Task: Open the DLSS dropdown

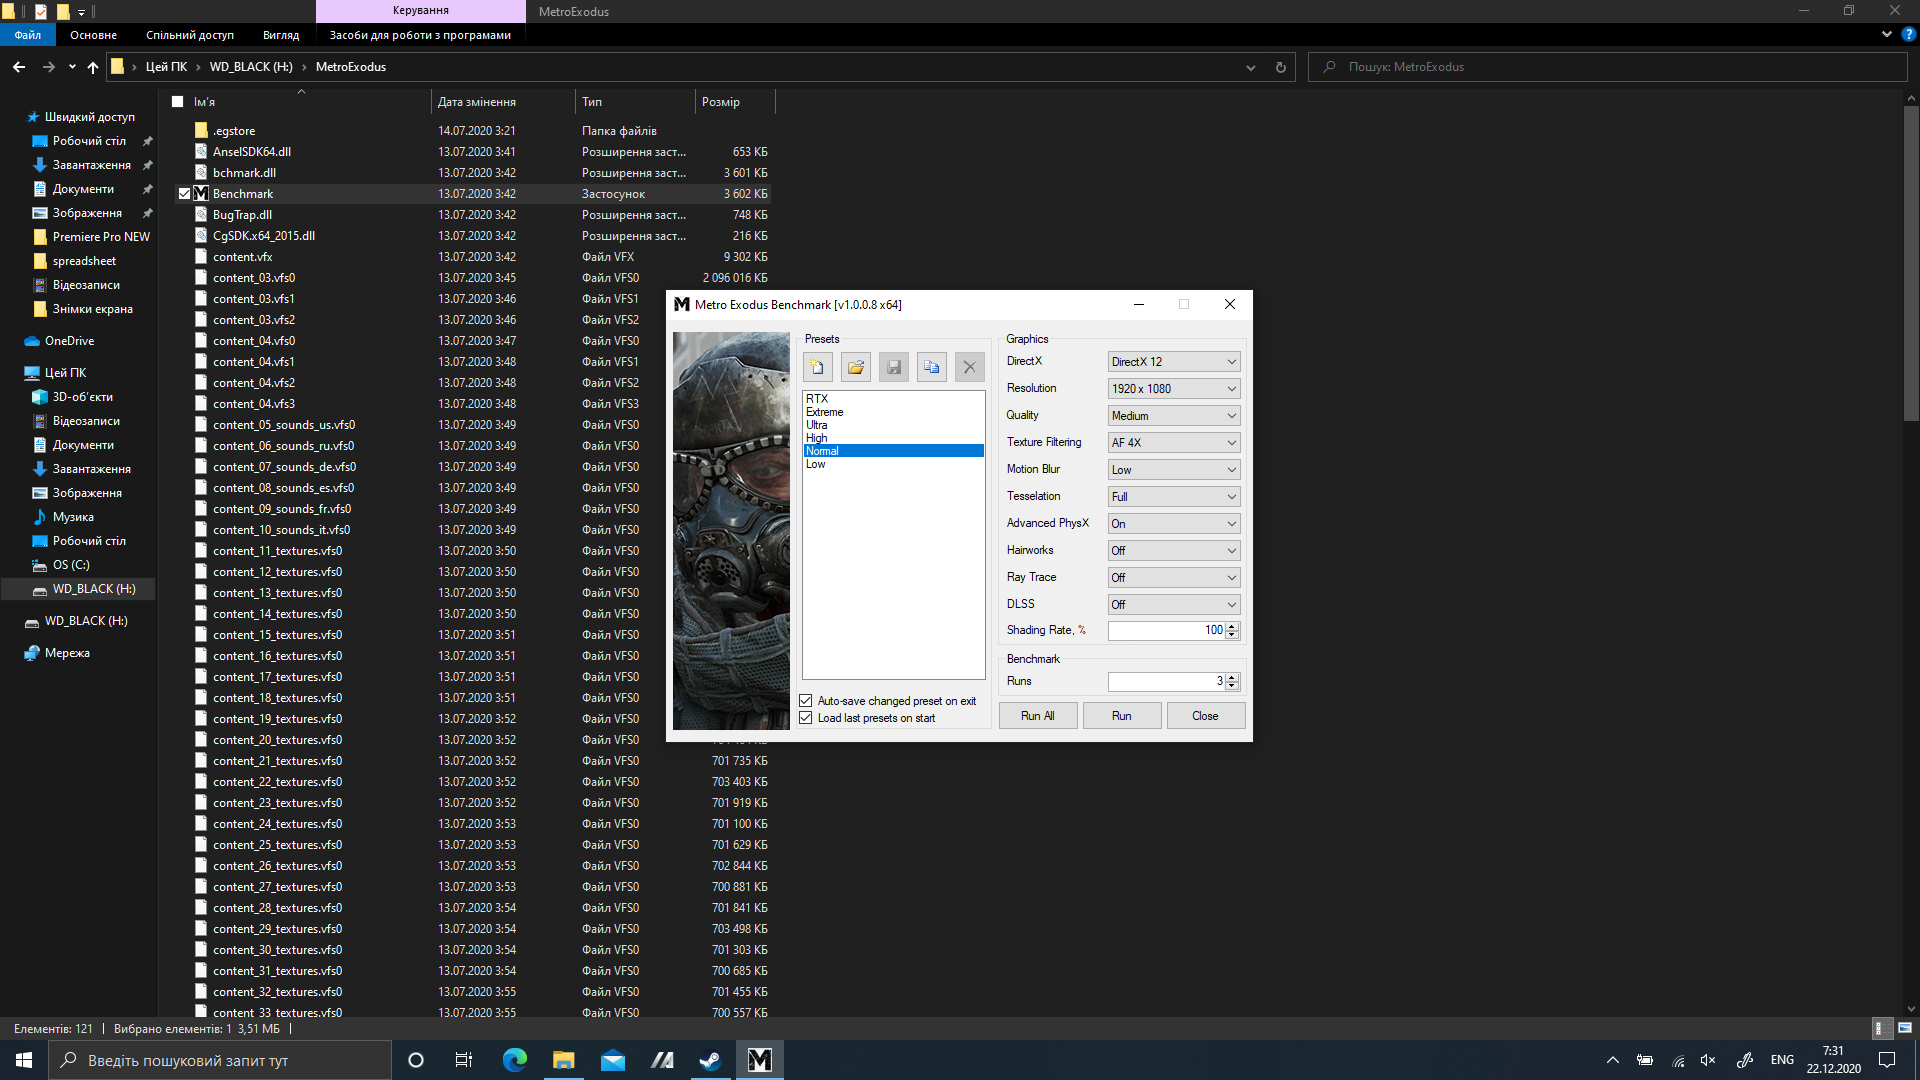Action: [1174, 605]
